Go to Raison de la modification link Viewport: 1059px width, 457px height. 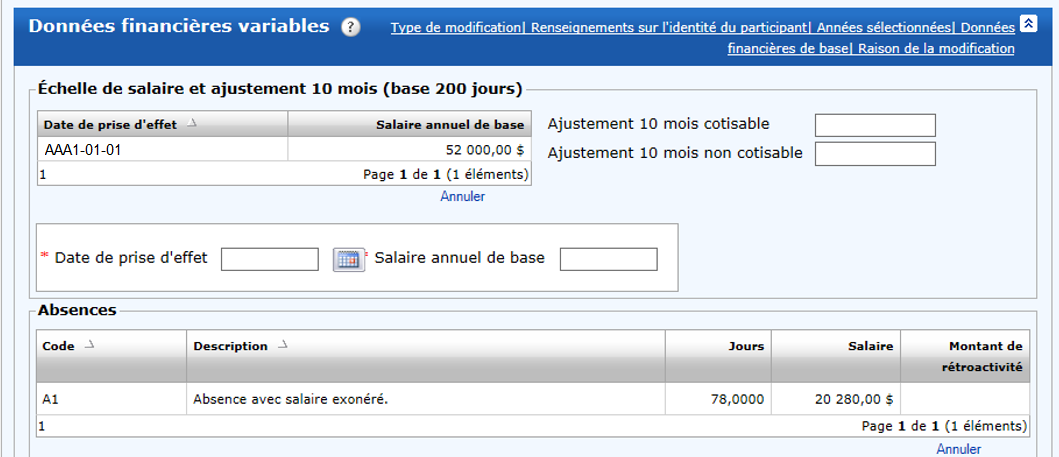pos(937,49)
